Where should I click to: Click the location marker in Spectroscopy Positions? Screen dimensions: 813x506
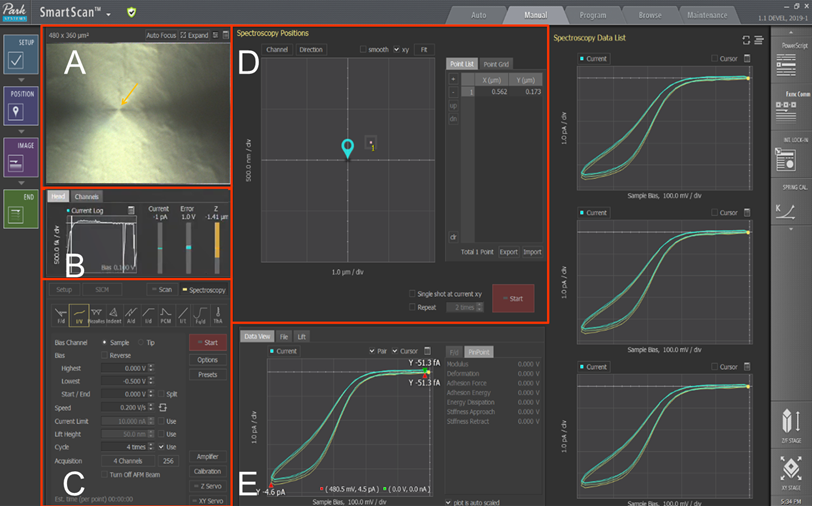point(347,147)
